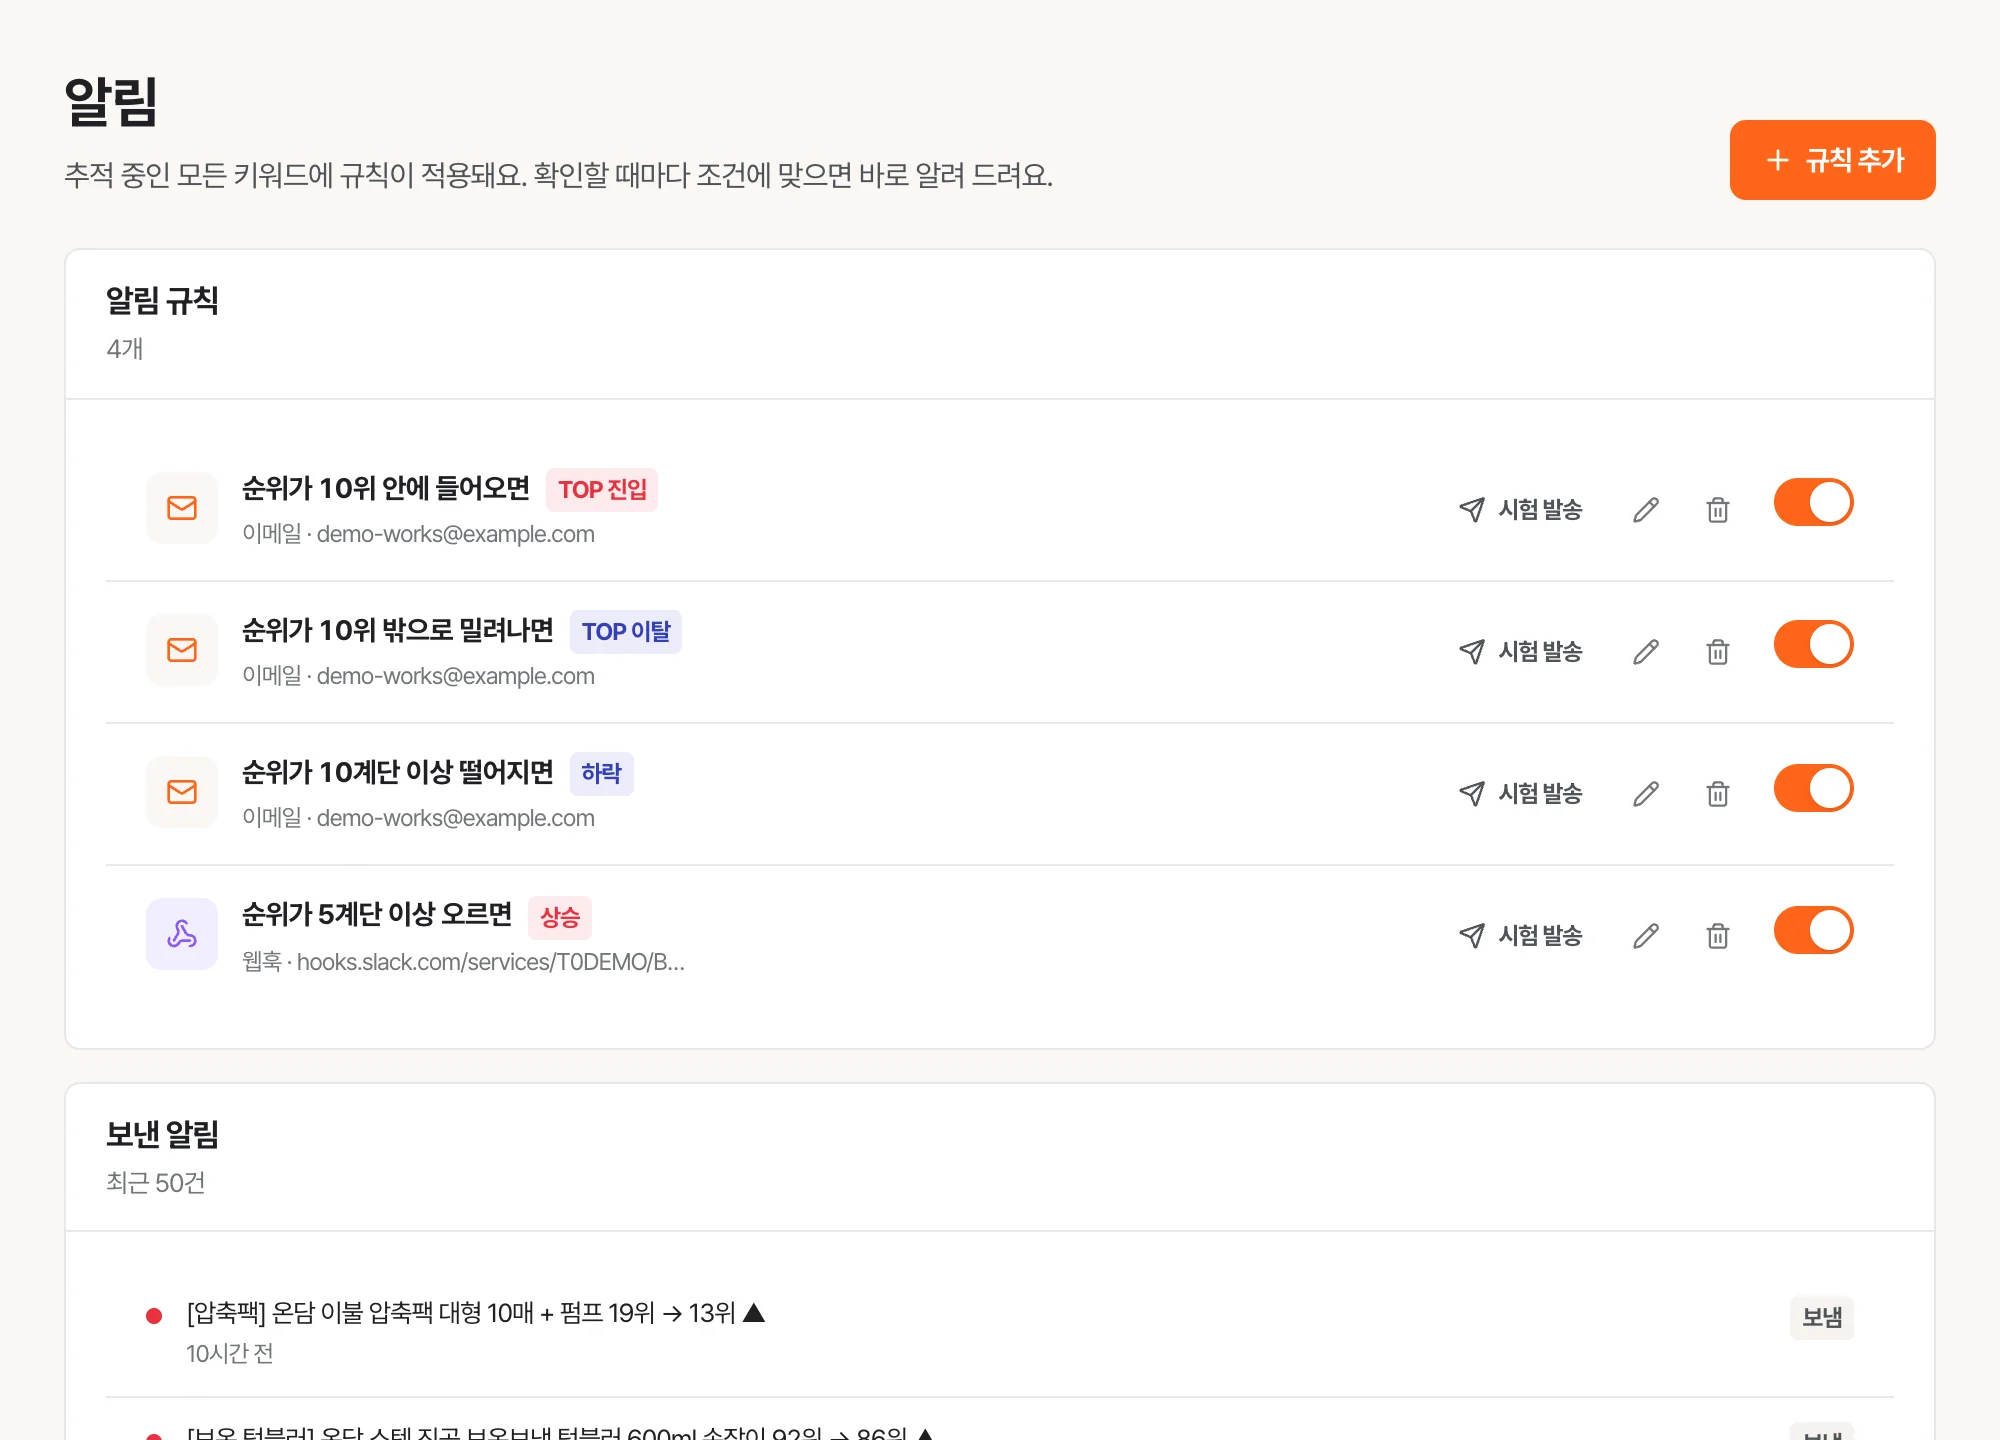Remove '10계단 이상 떨어지면' rule with trash icon
This screenshot has height=1440, width=2000.
tap(1718, 794)
